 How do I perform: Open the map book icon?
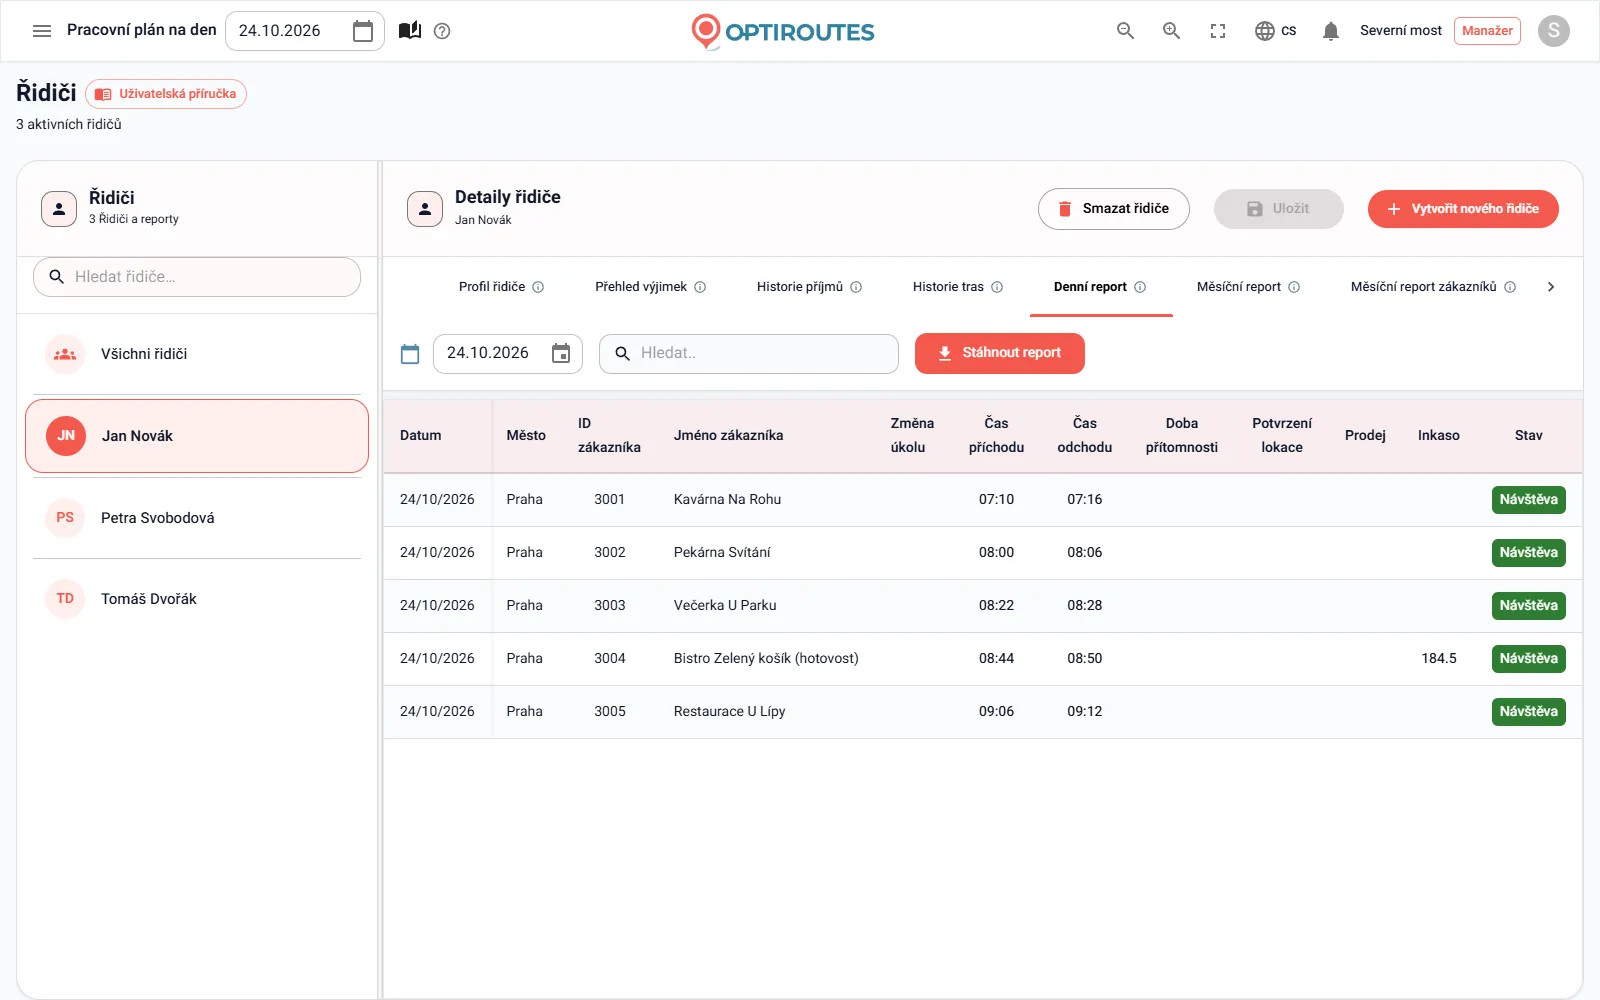click(410, 31)
